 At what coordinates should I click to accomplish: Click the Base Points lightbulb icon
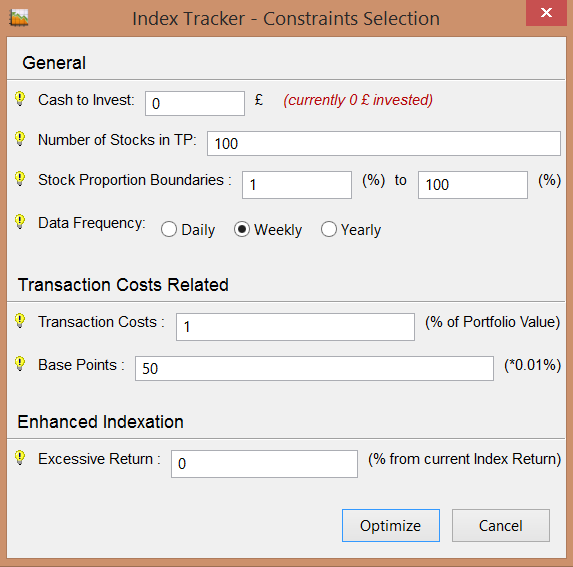20,364
